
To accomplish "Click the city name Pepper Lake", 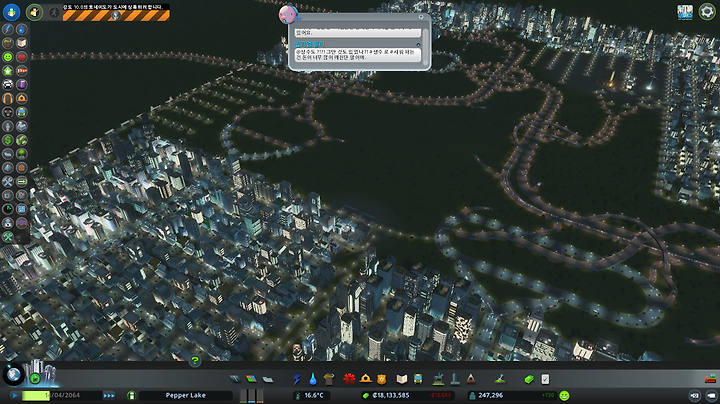I will 186,395.
